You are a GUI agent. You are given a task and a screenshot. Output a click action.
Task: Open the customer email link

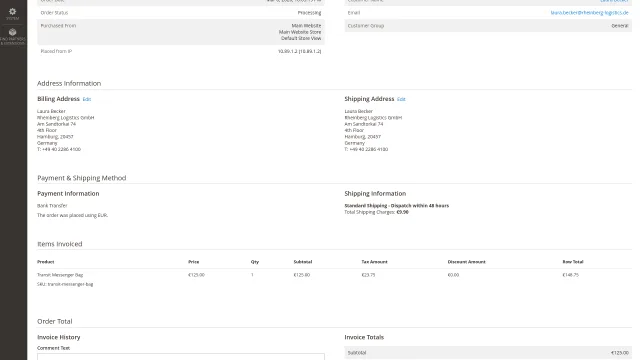click(589, 13)
